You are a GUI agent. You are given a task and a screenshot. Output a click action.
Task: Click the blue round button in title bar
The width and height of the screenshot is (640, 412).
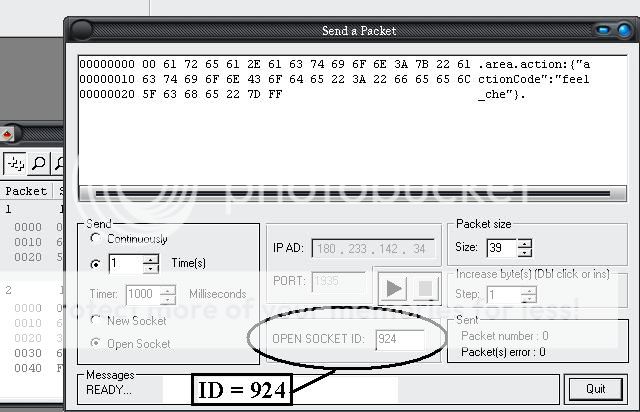624,30
